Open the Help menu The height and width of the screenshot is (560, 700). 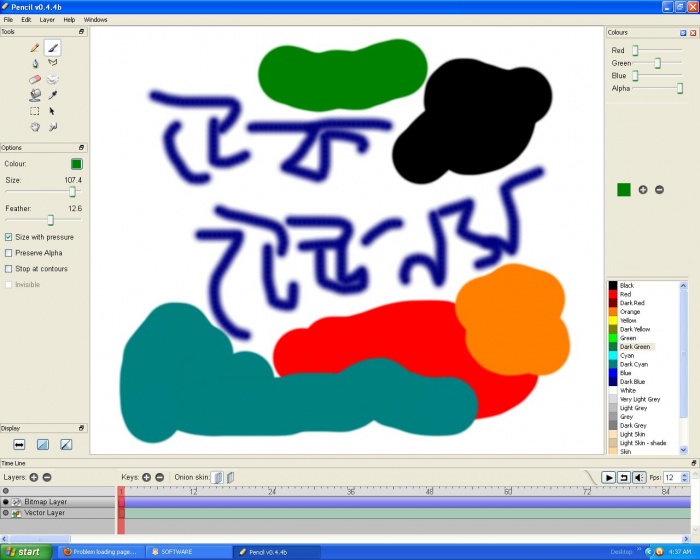pos(69,20)
